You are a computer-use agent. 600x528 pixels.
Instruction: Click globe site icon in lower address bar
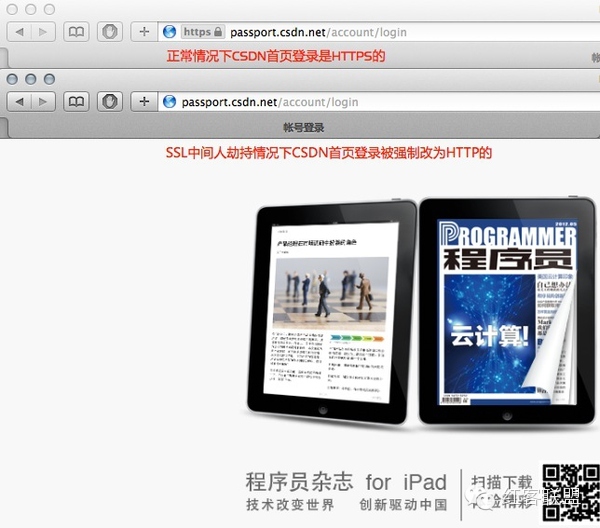[170, 102]
